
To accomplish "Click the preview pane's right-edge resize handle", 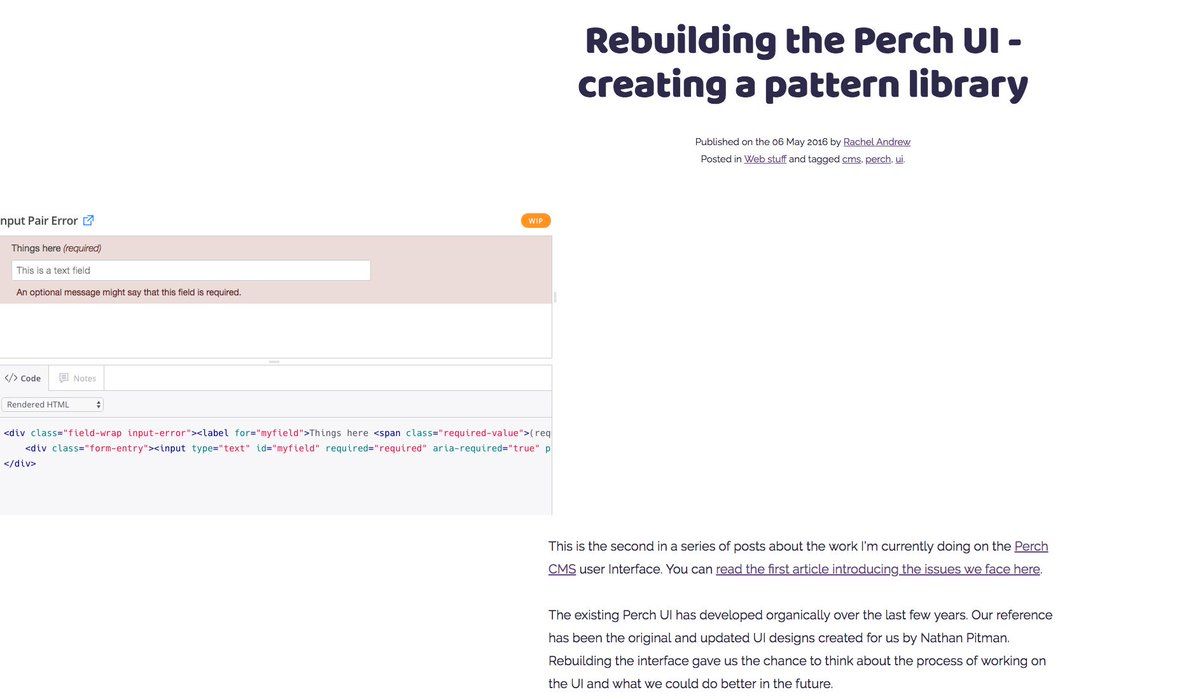I will [x=555, y=297].
